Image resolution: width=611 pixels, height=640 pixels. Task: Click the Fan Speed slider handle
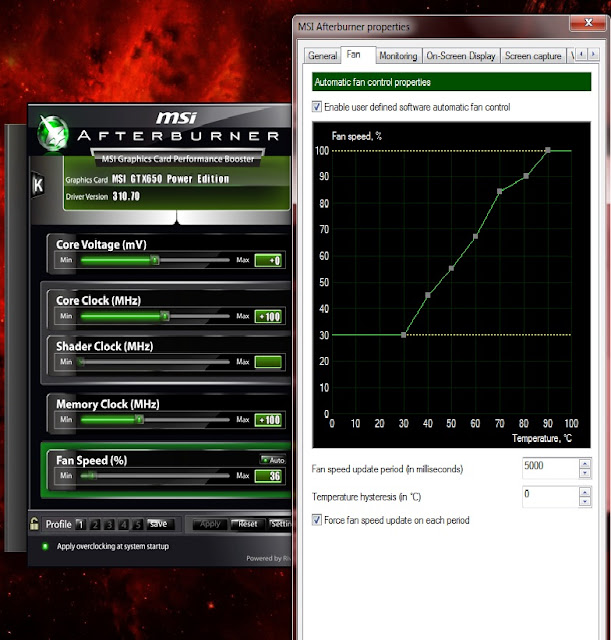coord(93,476)
